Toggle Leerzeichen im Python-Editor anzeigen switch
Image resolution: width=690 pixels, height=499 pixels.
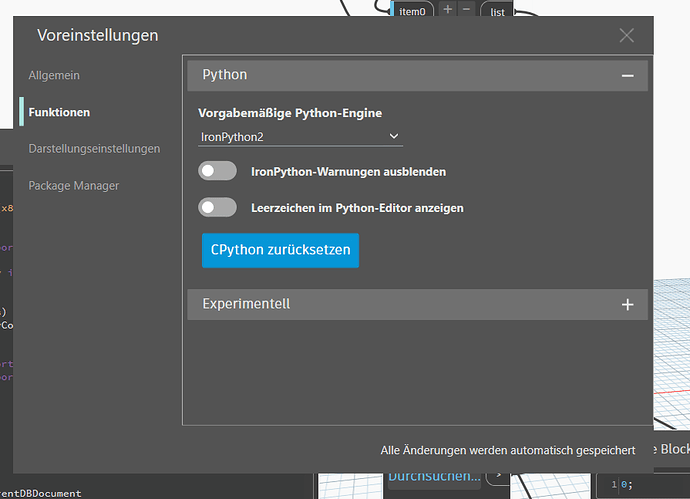coord(217,207)
